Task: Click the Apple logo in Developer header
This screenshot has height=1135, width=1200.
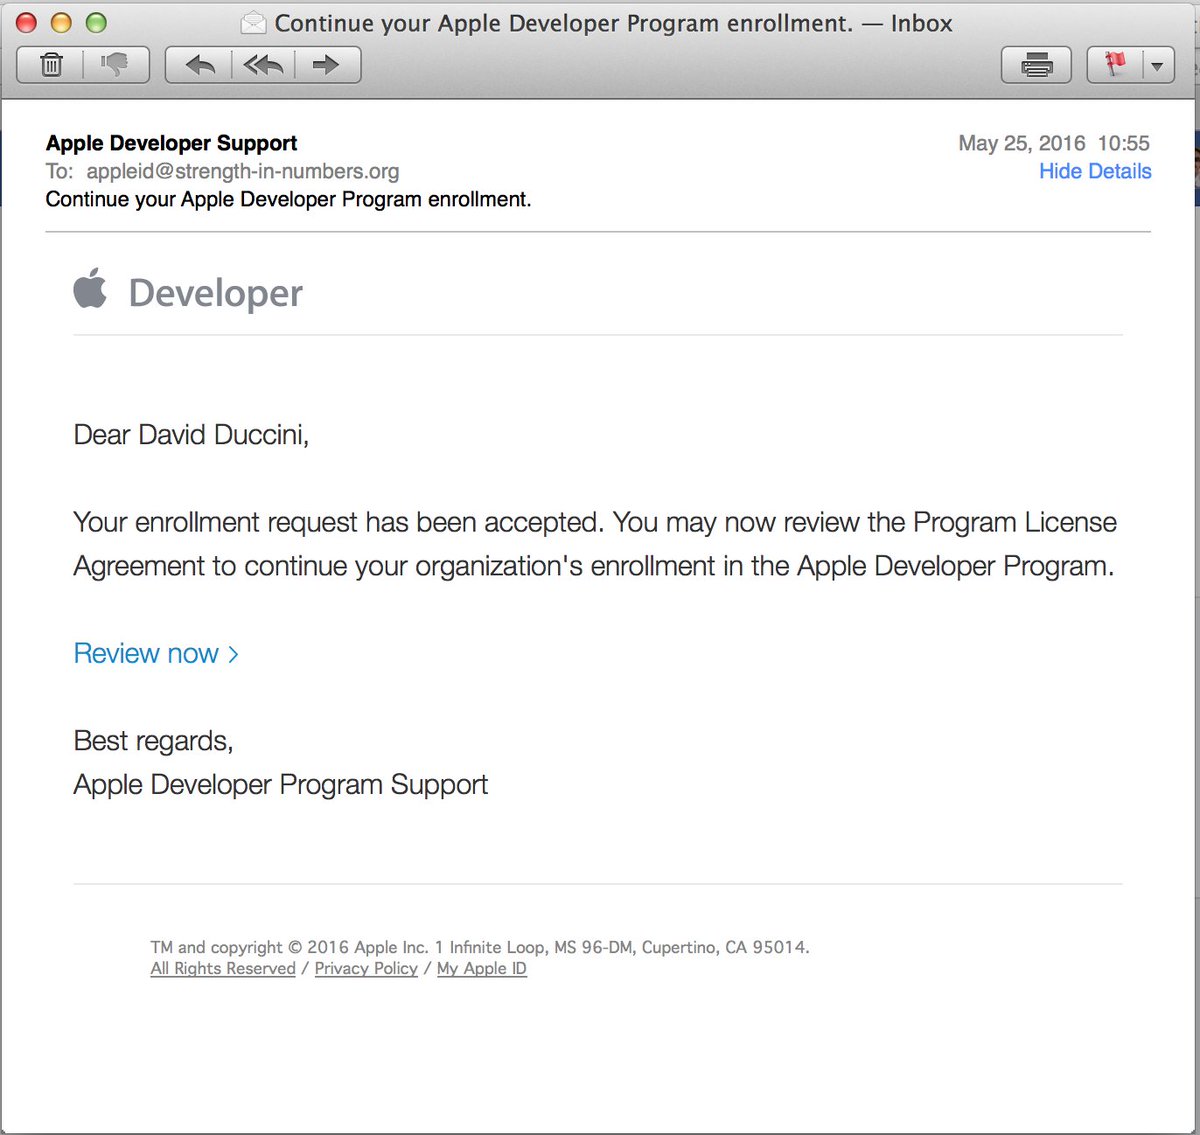Action: click(90, 288)
